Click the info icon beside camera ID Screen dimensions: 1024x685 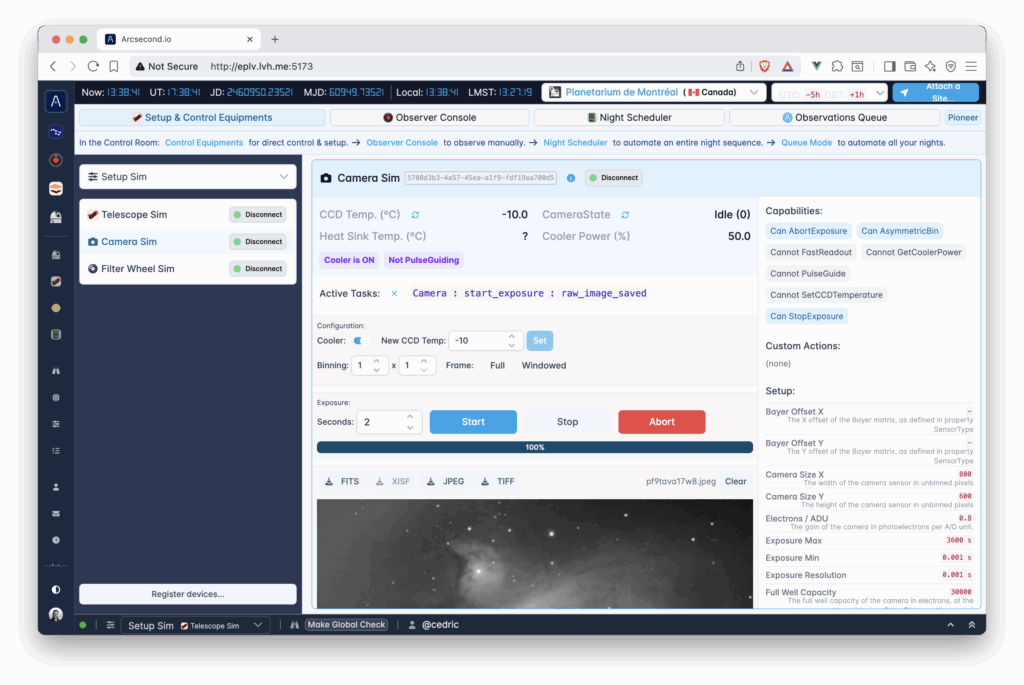[x=571, y=178]
